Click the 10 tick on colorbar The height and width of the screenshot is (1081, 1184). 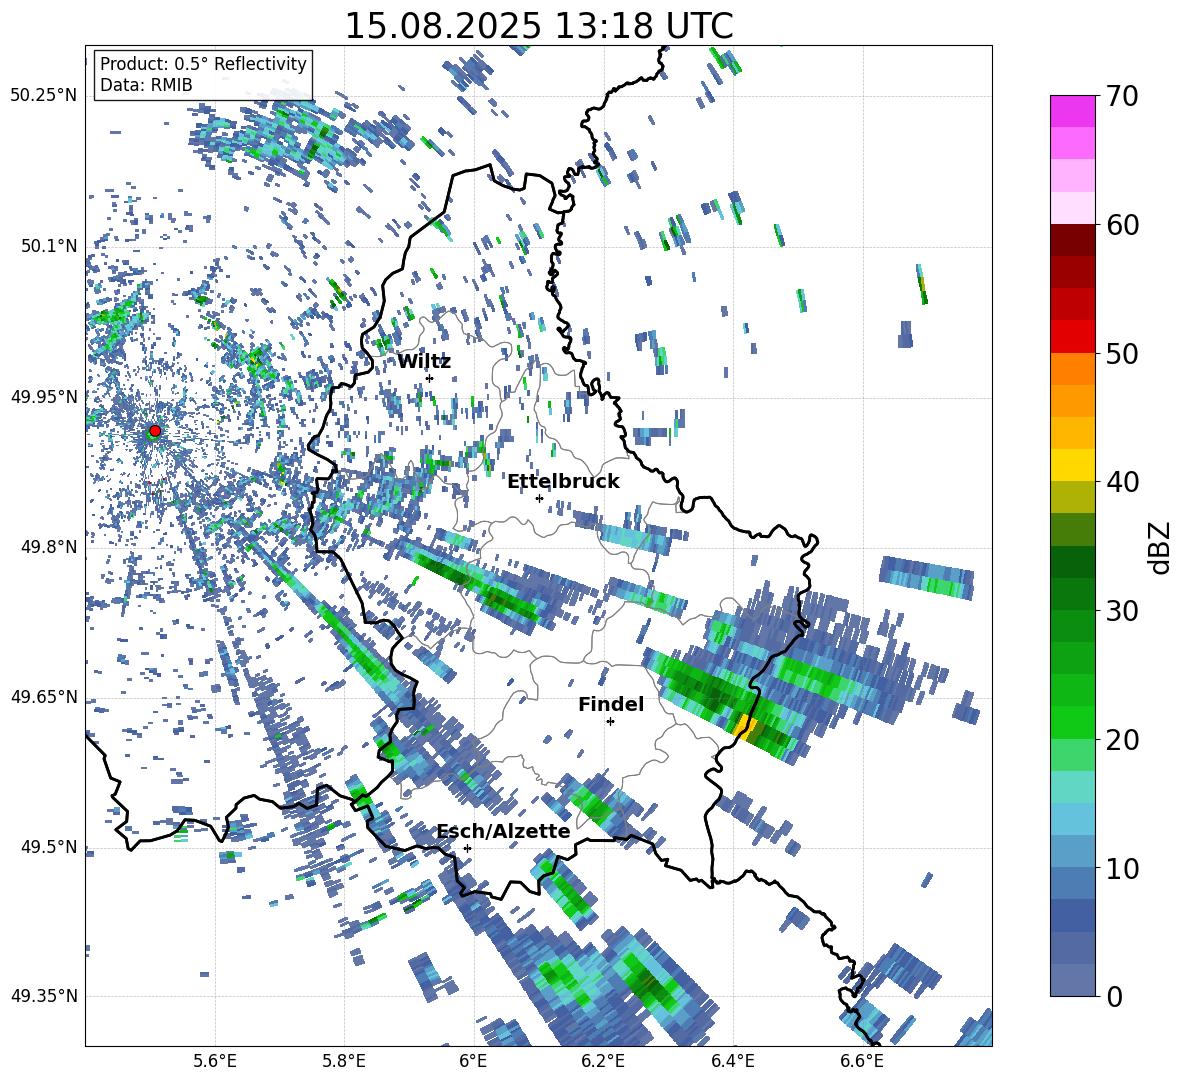point(1122,868)
